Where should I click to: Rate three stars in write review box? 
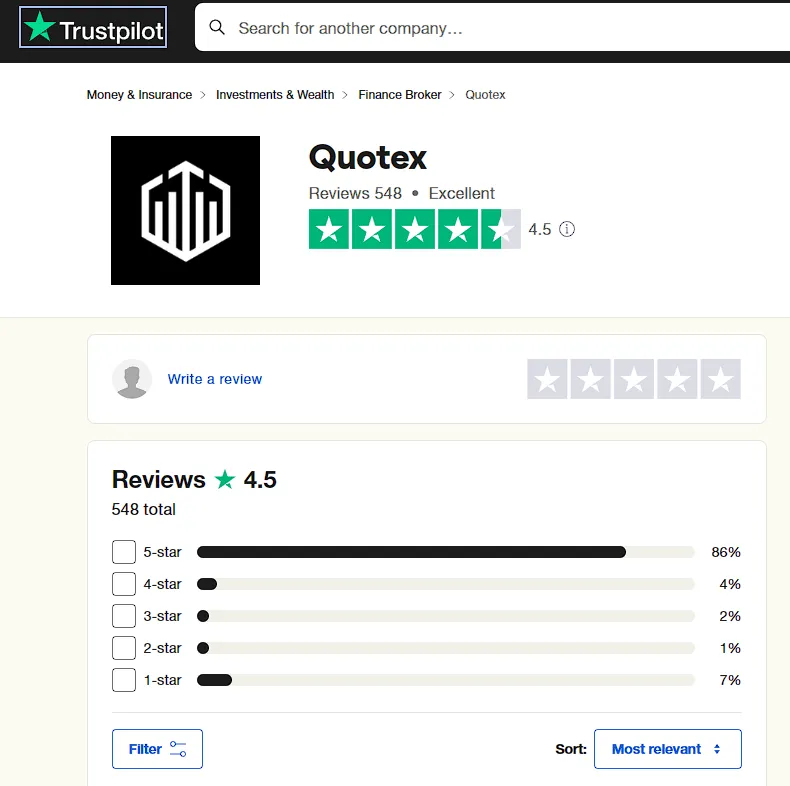pos(634,379)
